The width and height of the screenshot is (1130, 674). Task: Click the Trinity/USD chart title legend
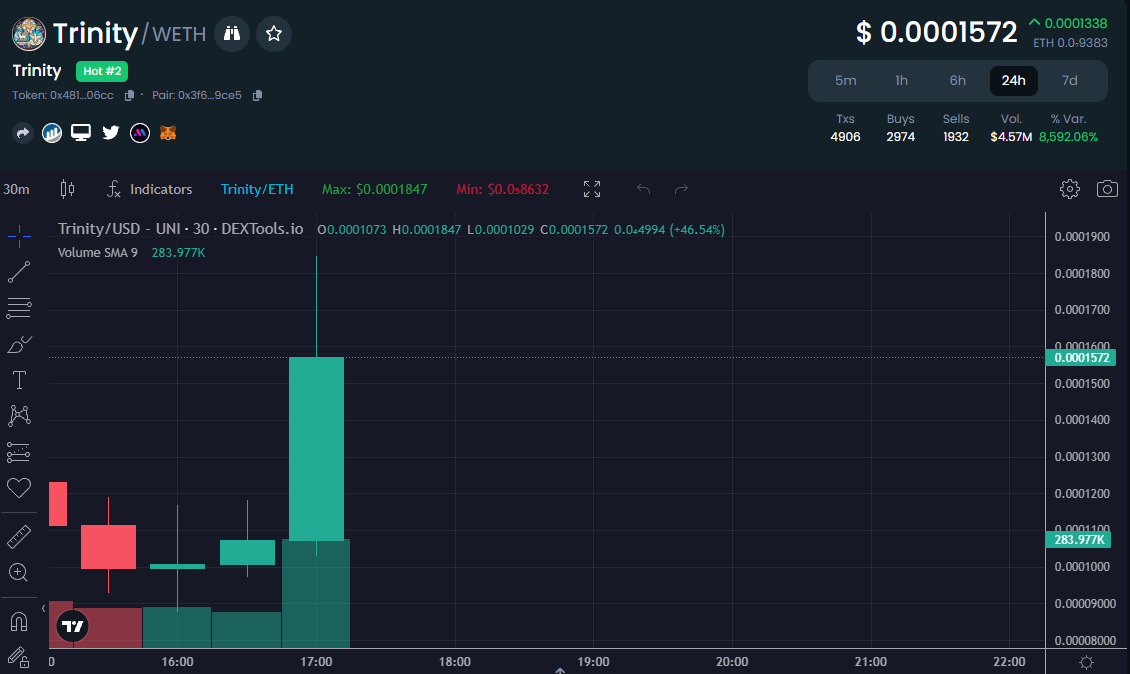coord(180,229)
